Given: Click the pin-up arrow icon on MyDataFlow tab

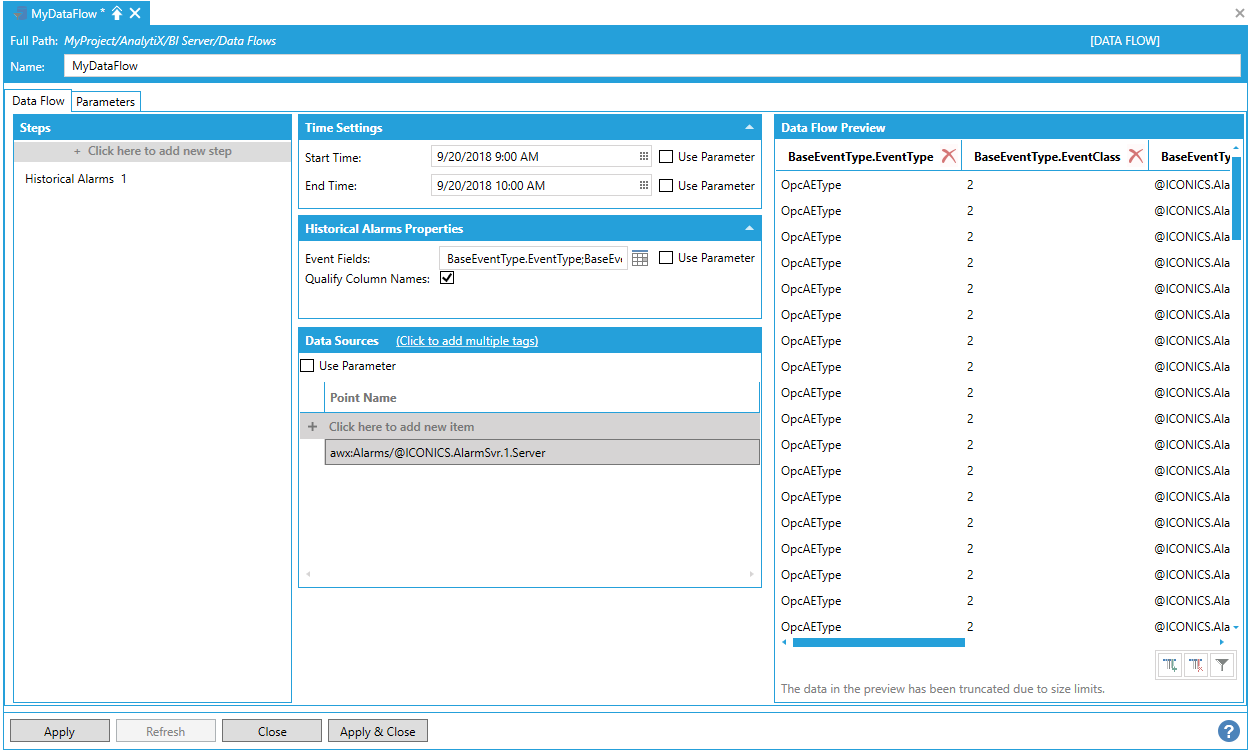Looking at the screenshot, I should point(117,13).
